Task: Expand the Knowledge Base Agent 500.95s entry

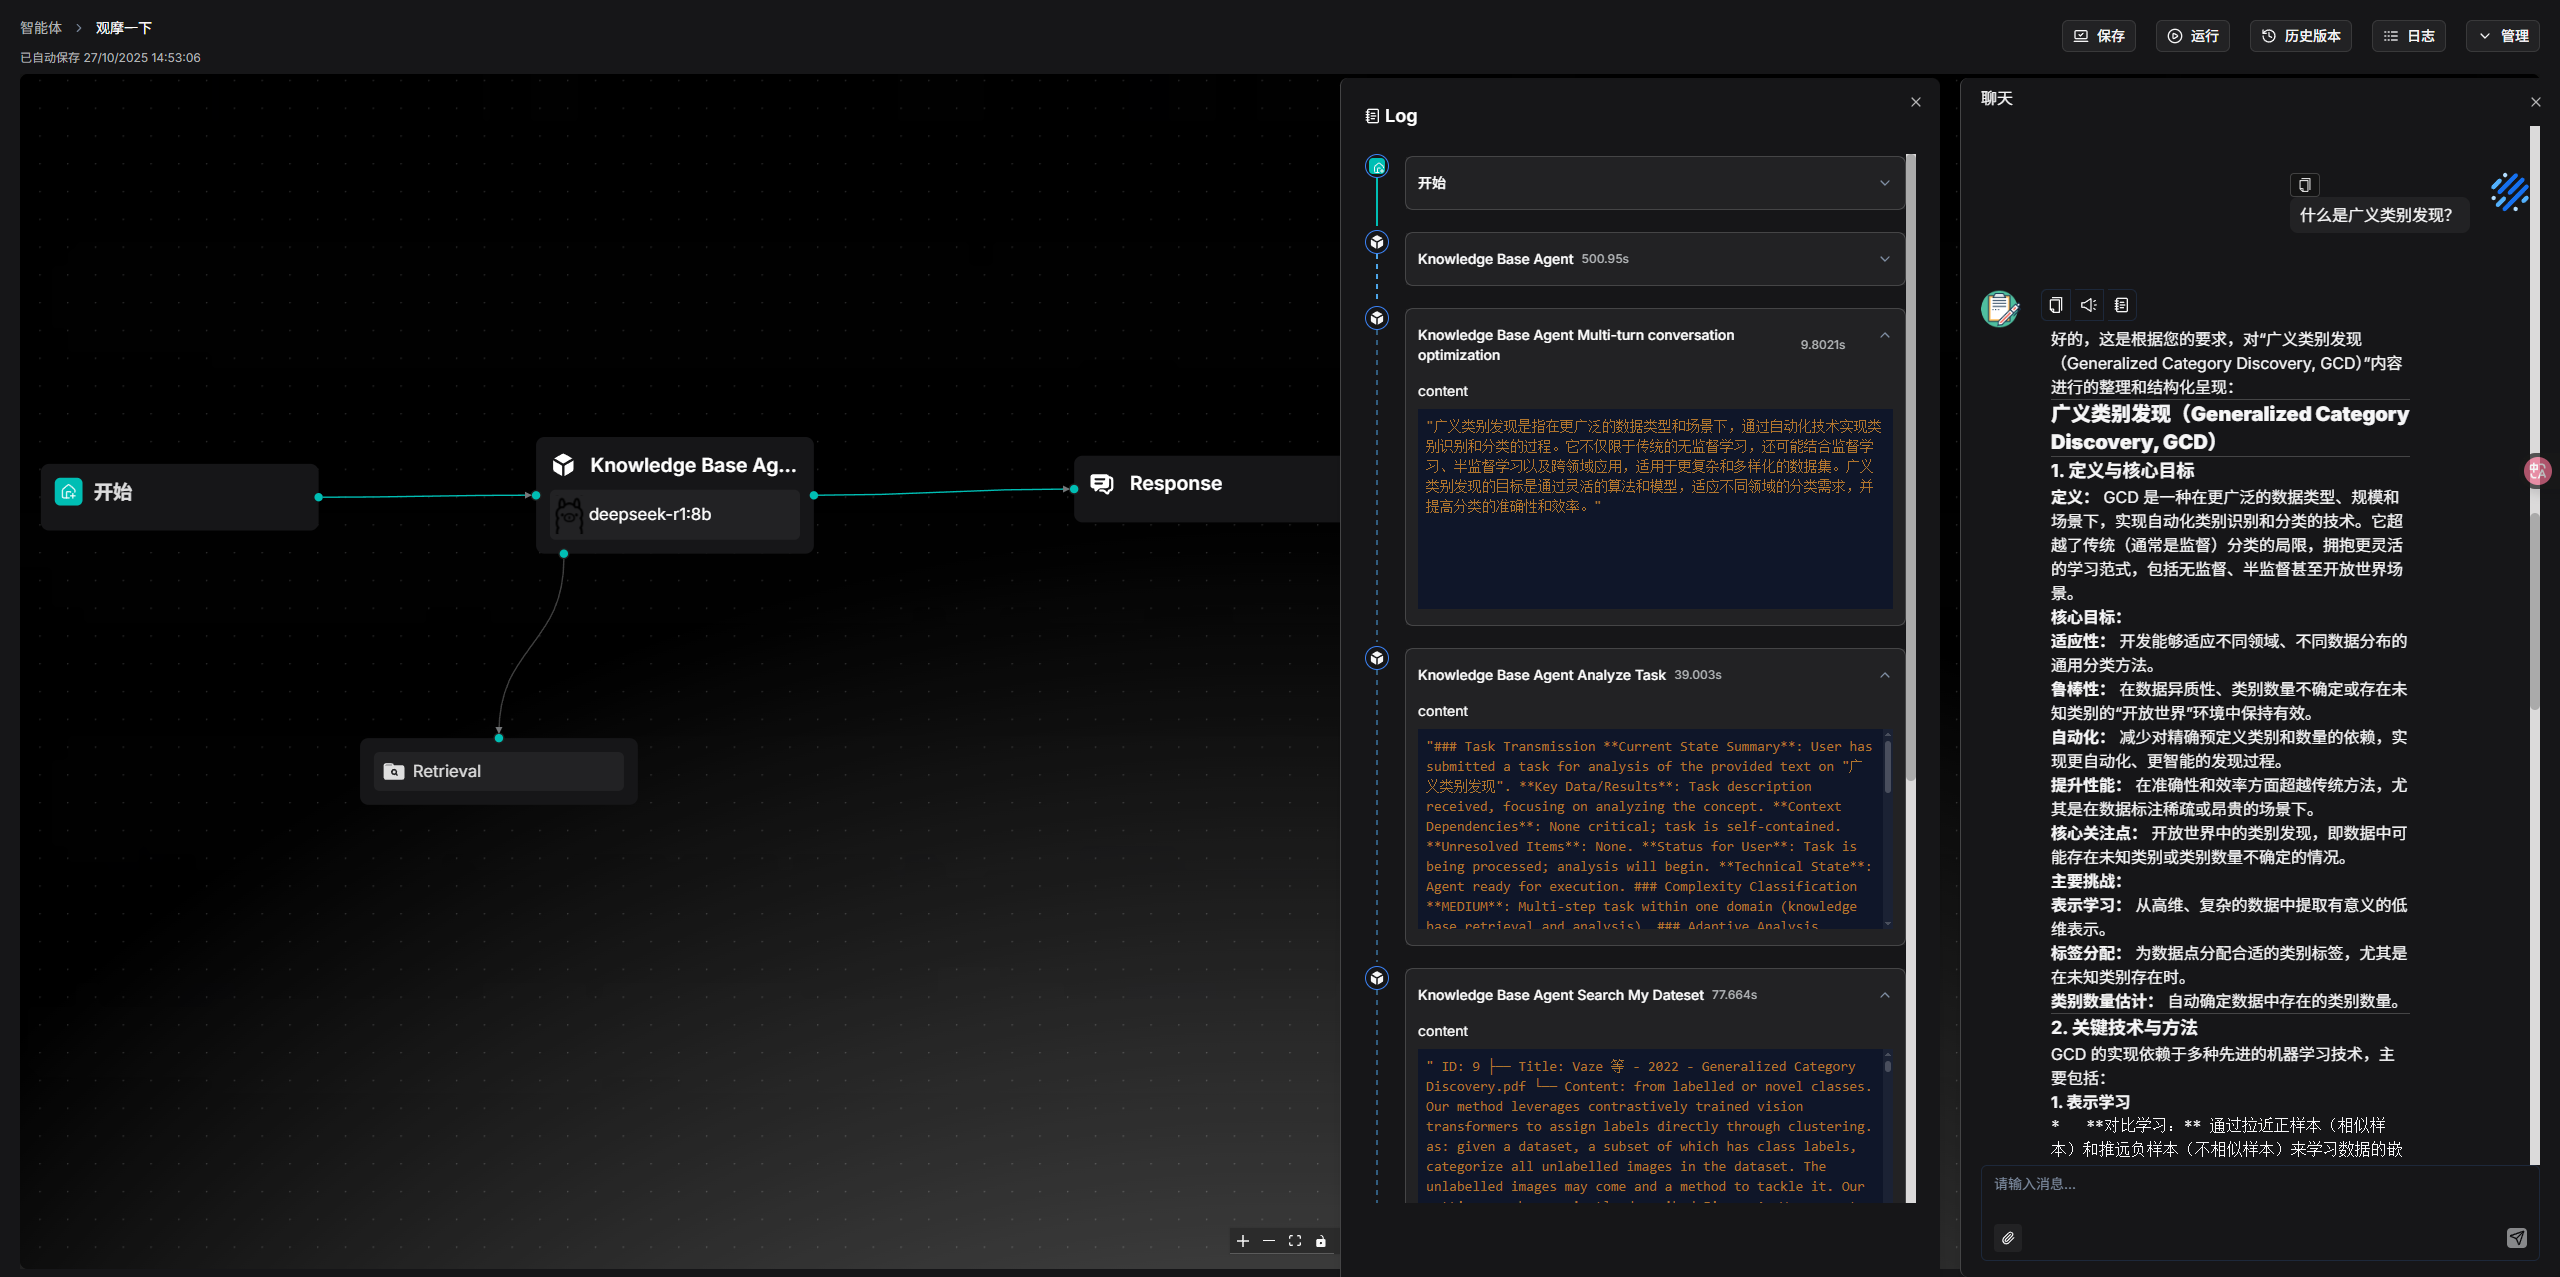Action: pos(1884,259)
